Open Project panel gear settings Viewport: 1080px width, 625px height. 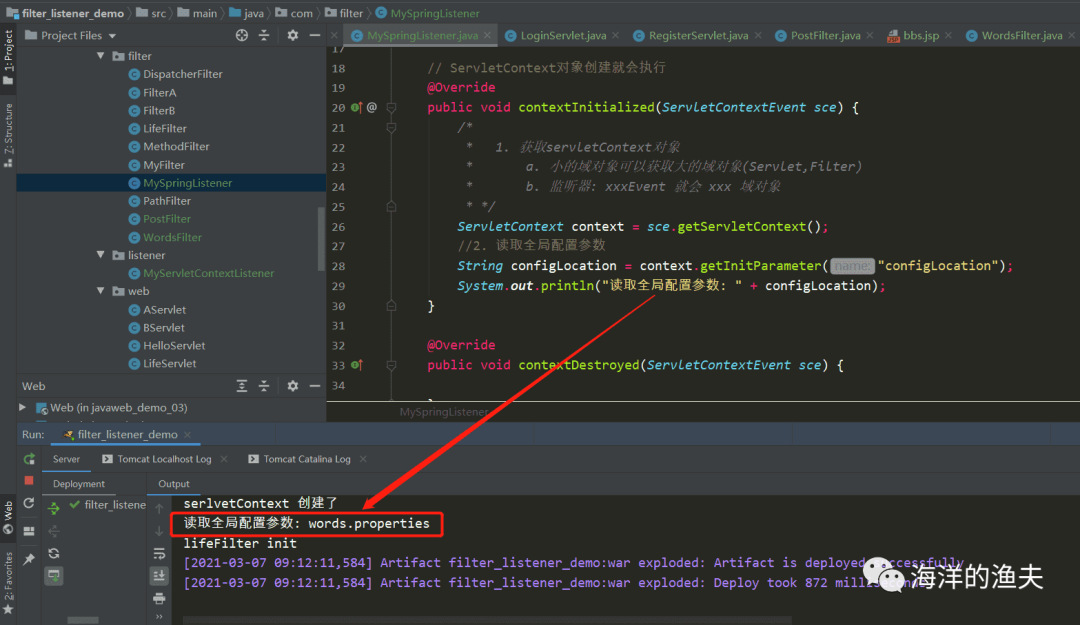click(x=293, y=35)
